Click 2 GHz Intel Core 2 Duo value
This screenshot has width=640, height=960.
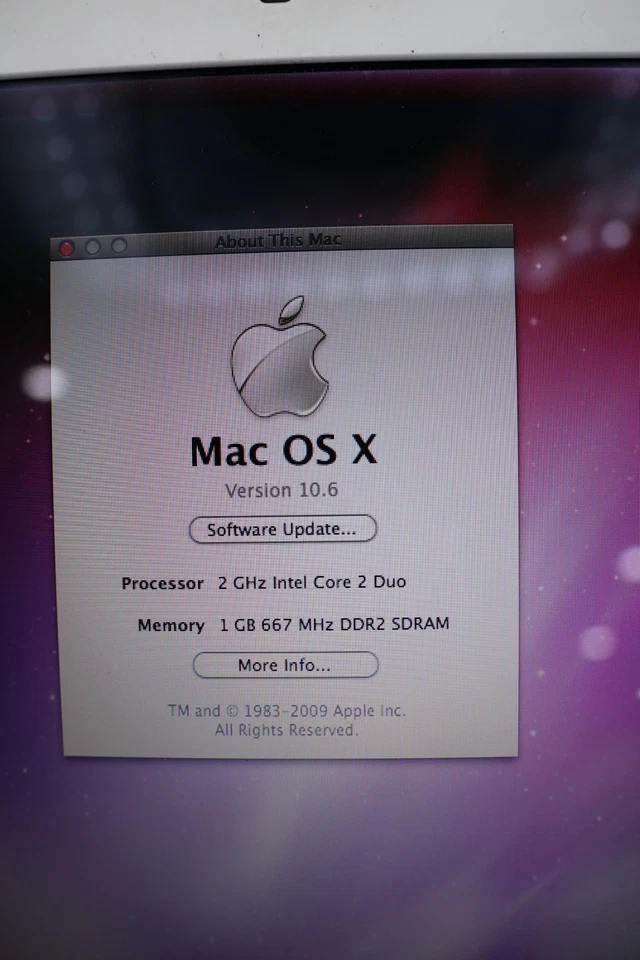tap(312, 582)
